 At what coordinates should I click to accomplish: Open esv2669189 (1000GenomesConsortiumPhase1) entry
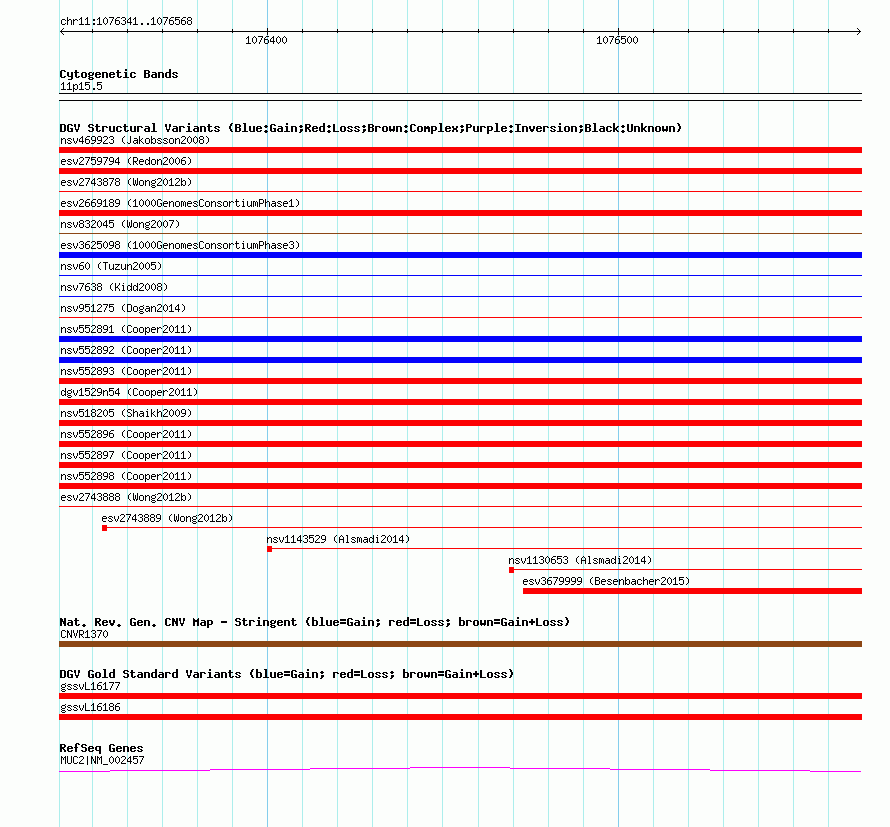(x=180, y=203)
